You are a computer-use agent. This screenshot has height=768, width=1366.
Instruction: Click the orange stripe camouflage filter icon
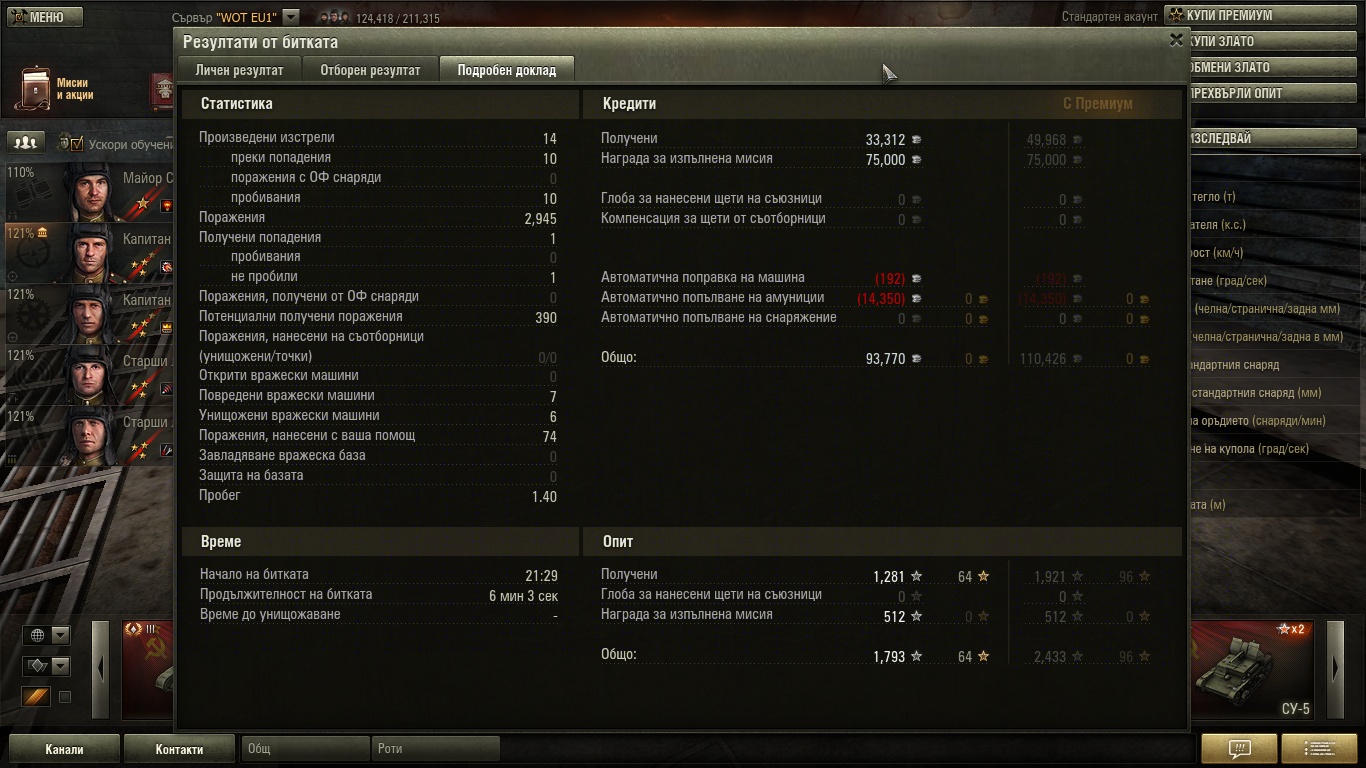tap(36, 697)
